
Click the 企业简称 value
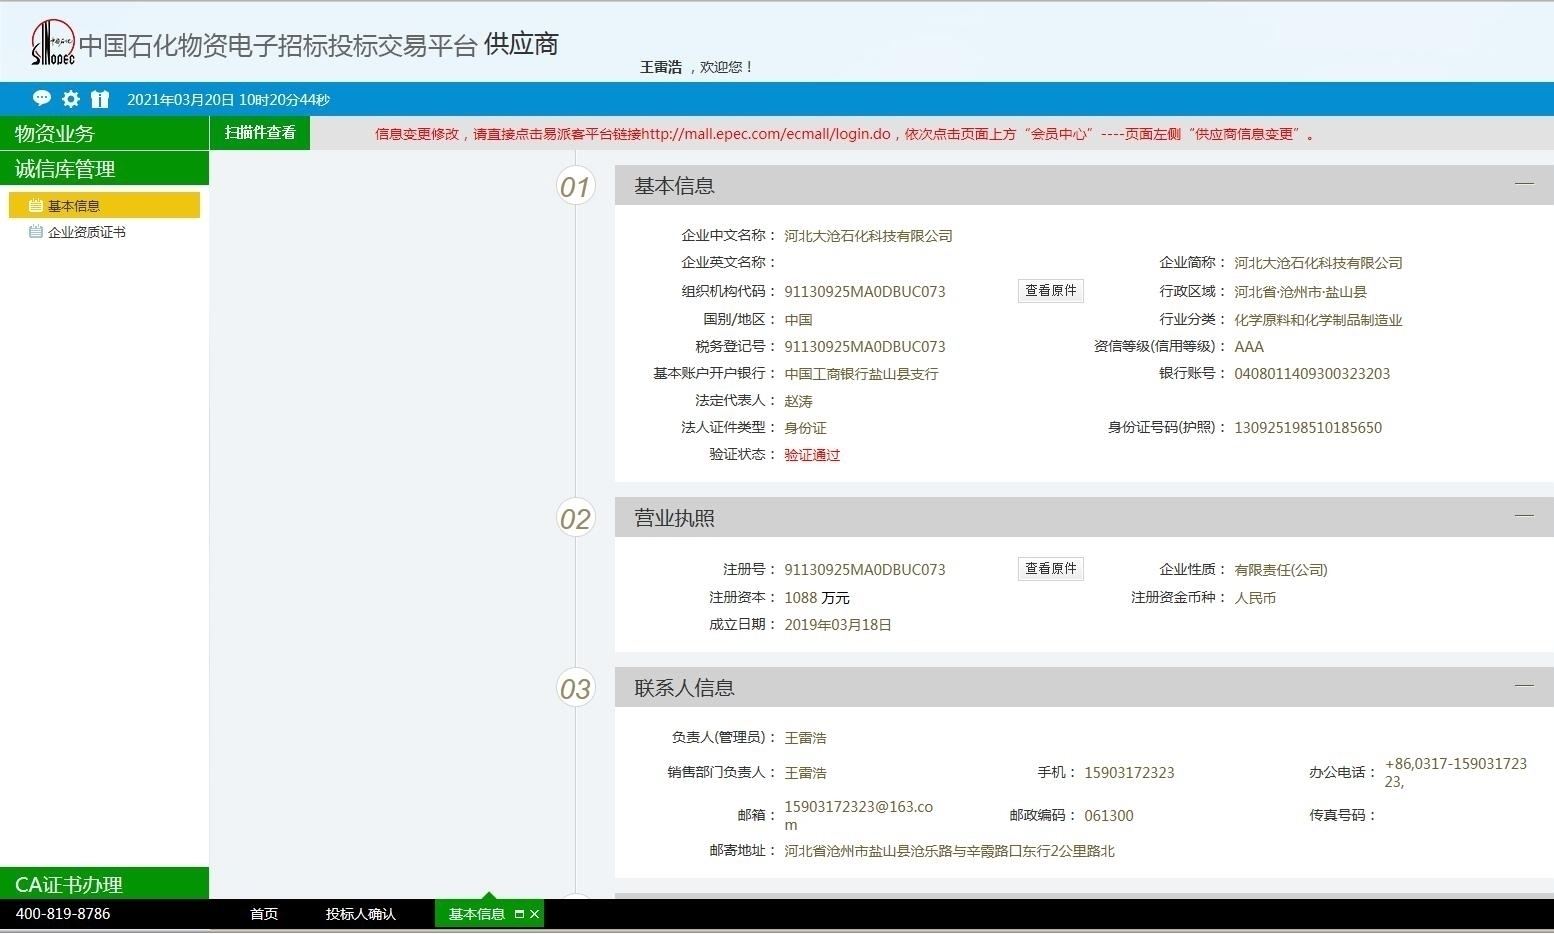(1318, 263)
